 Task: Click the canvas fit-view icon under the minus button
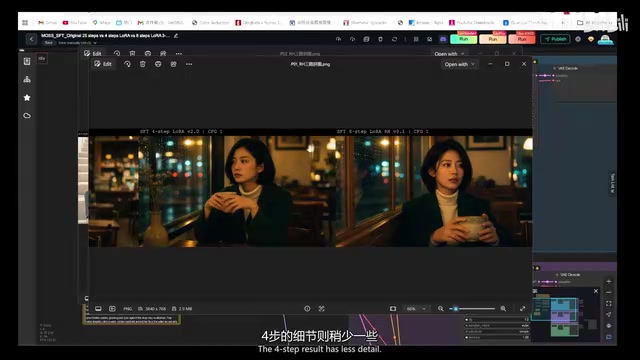(x=609, y=304)
